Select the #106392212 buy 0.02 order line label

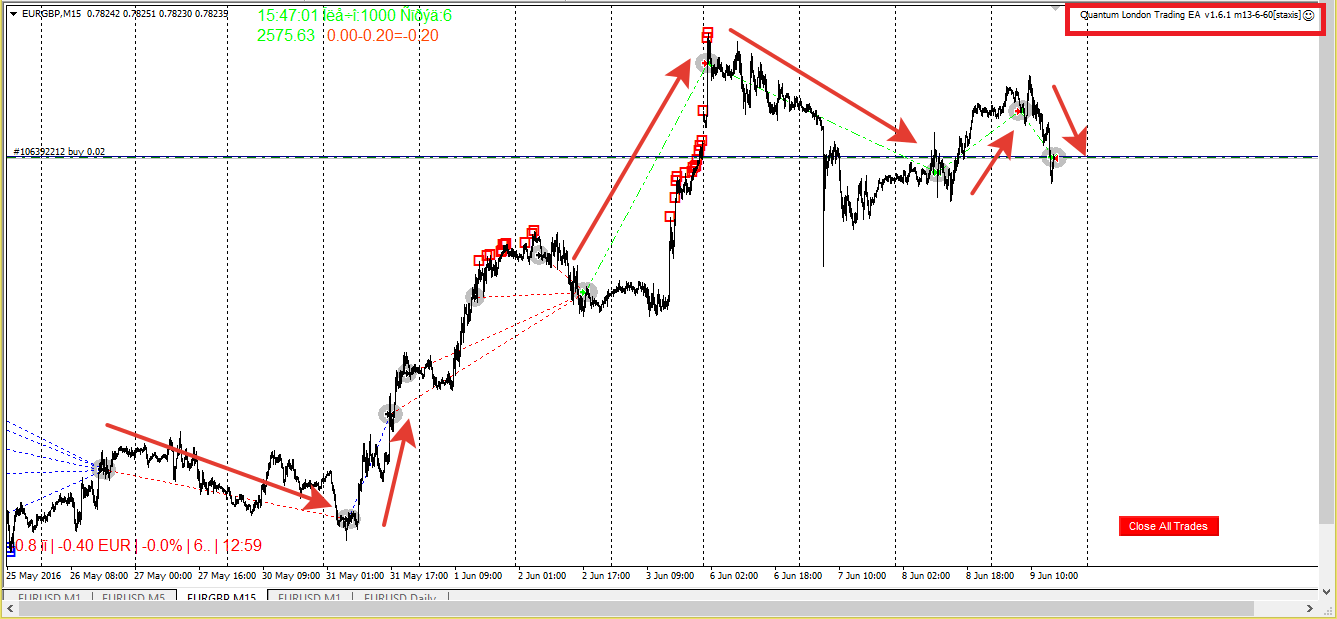tap(58, 152)
